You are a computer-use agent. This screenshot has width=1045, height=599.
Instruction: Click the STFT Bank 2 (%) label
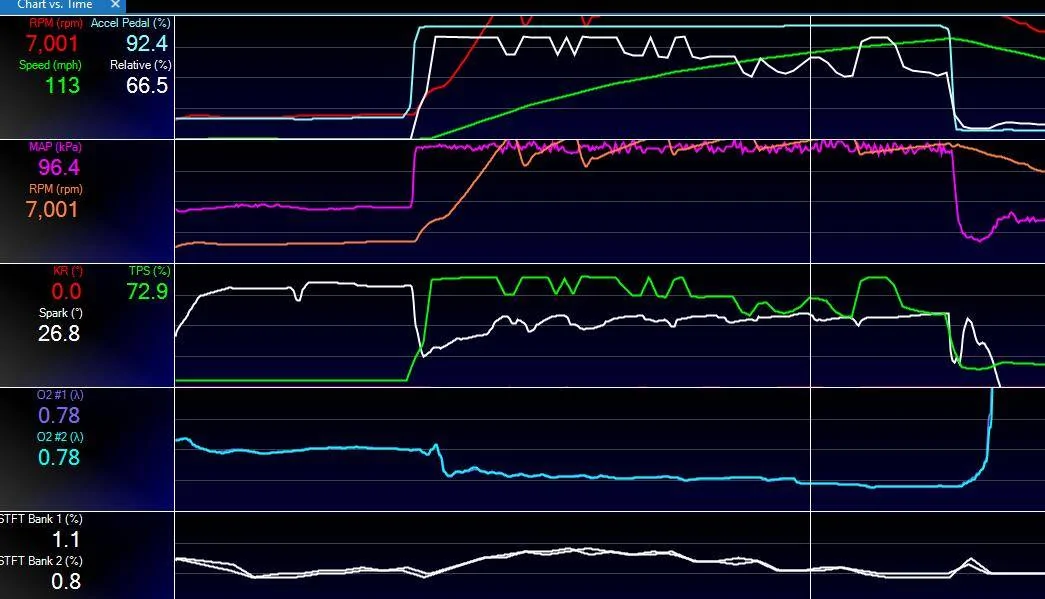pyautogui.click(x=41, y=561)
